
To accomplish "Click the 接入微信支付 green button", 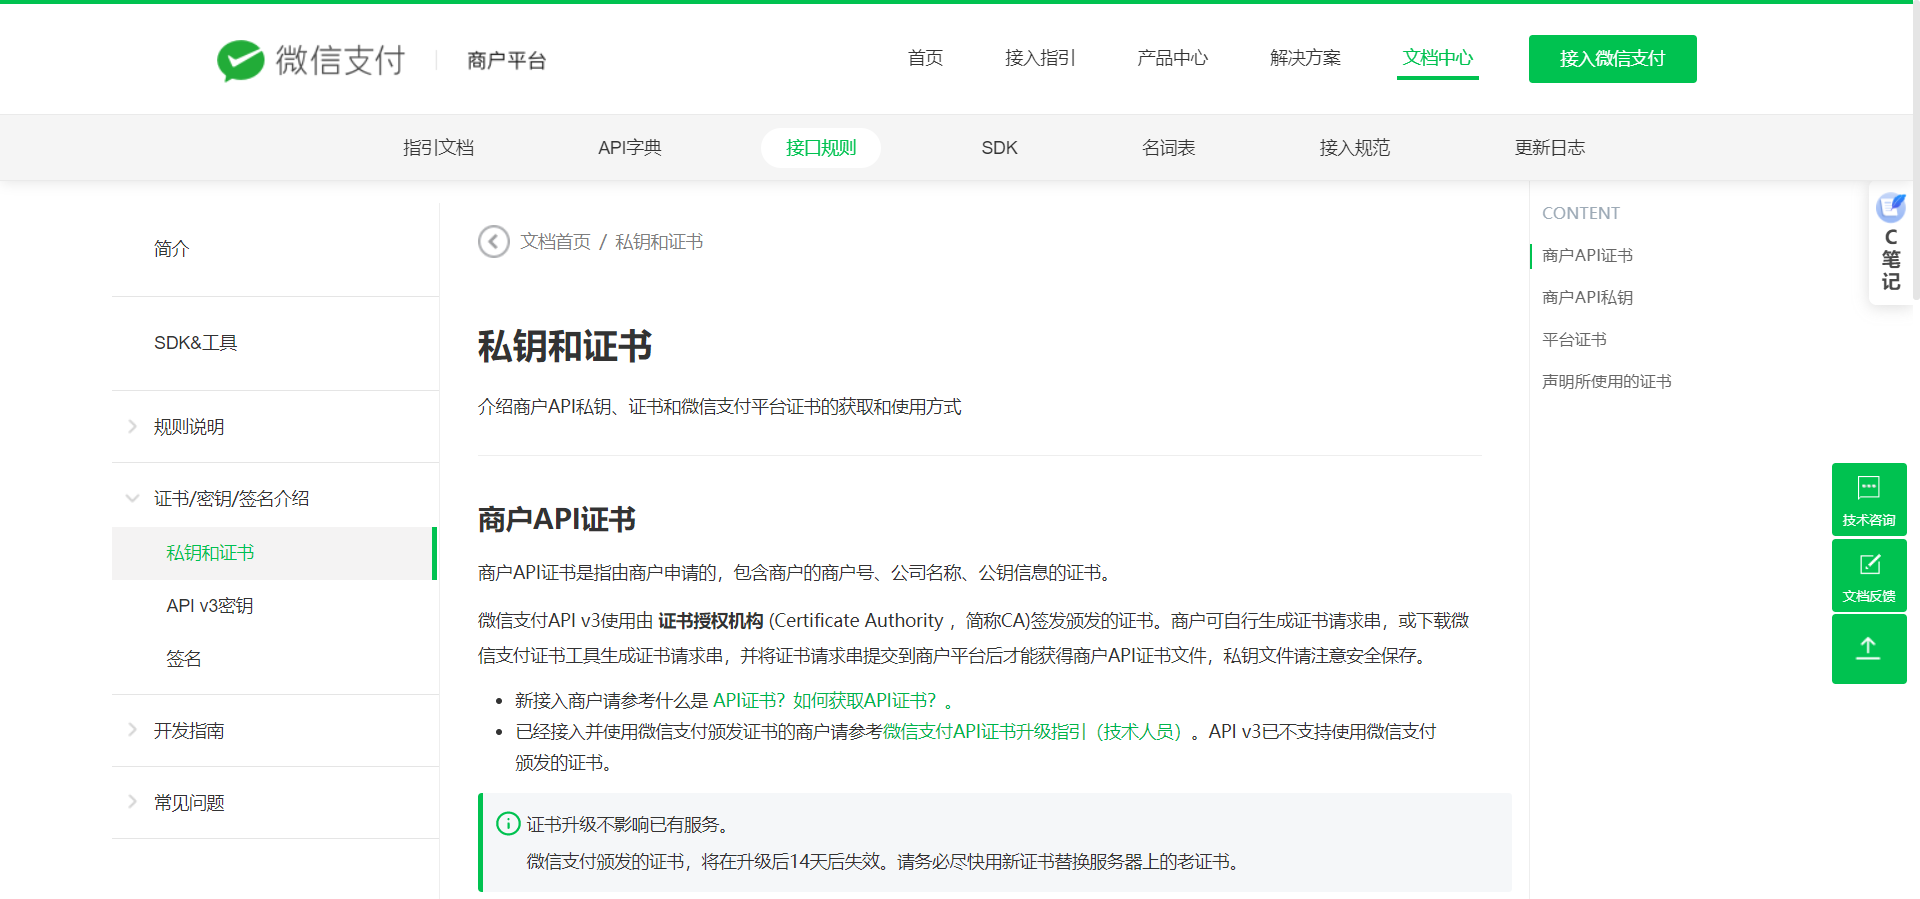I will 1612,59.
